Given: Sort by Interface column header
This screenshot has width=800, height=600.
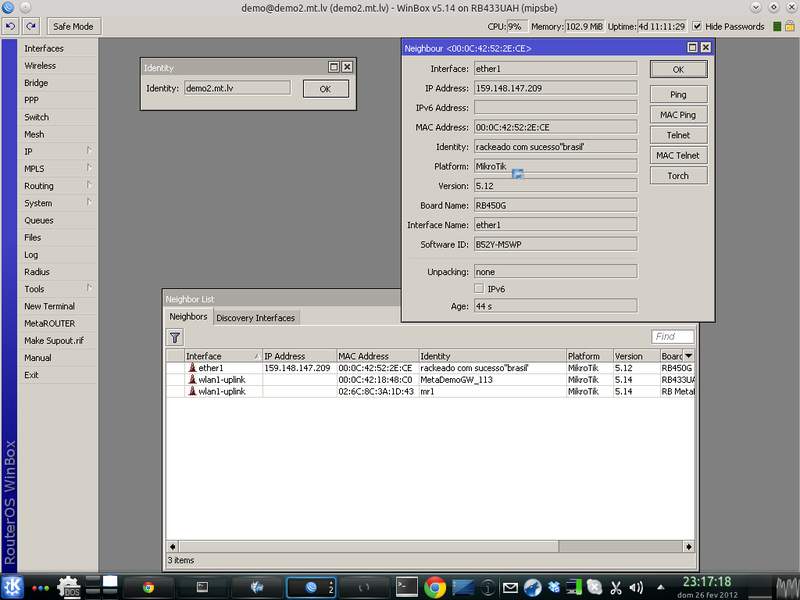Looking at the screenshot, I should click(222, 356).
